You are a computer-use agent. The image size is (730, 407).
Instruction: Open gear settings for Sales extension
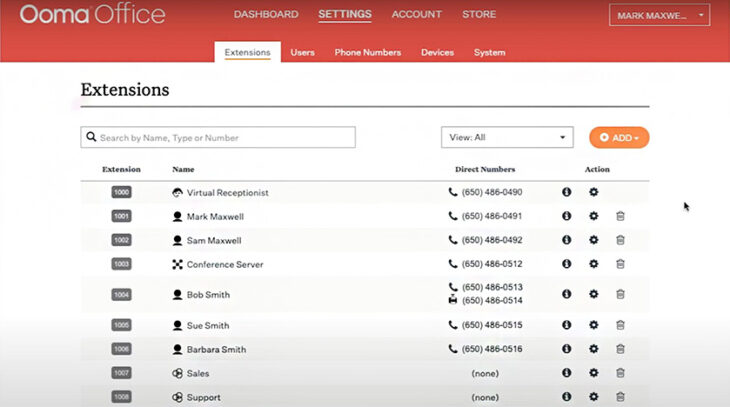pyautogui.click(x=593, y=373)
